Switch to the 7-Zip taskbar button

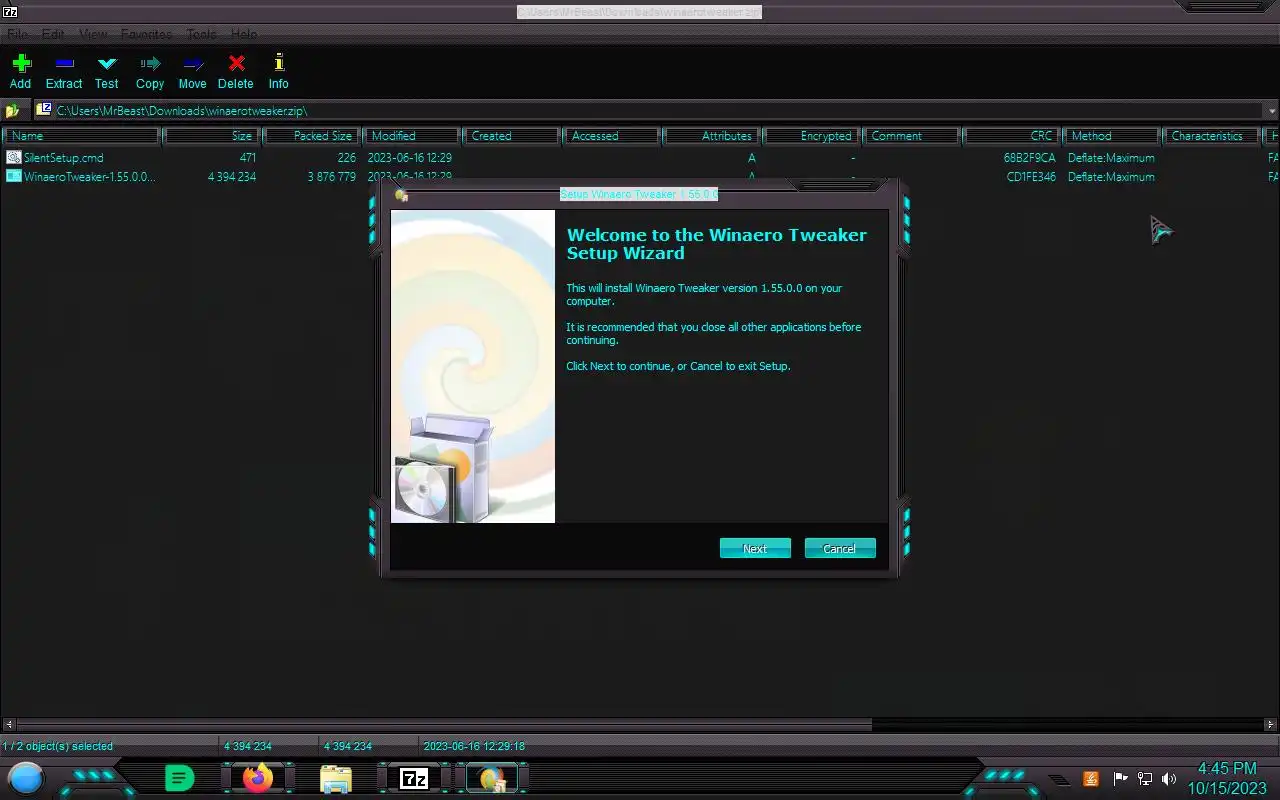coord(414,778)
